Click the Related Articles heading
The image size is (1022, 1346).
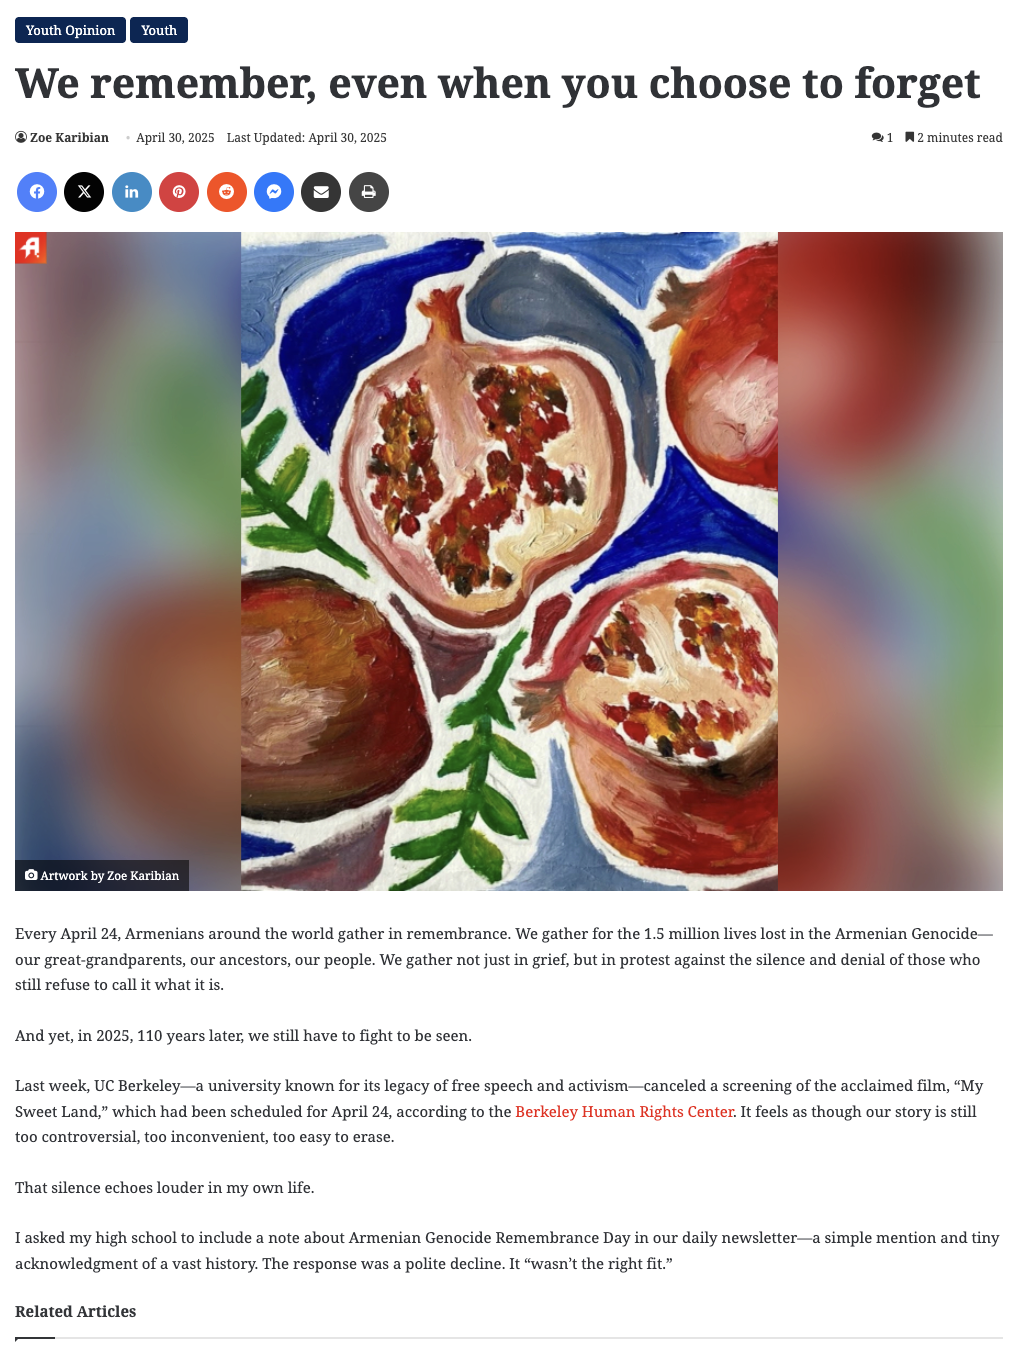click(x=76, y=1311)
